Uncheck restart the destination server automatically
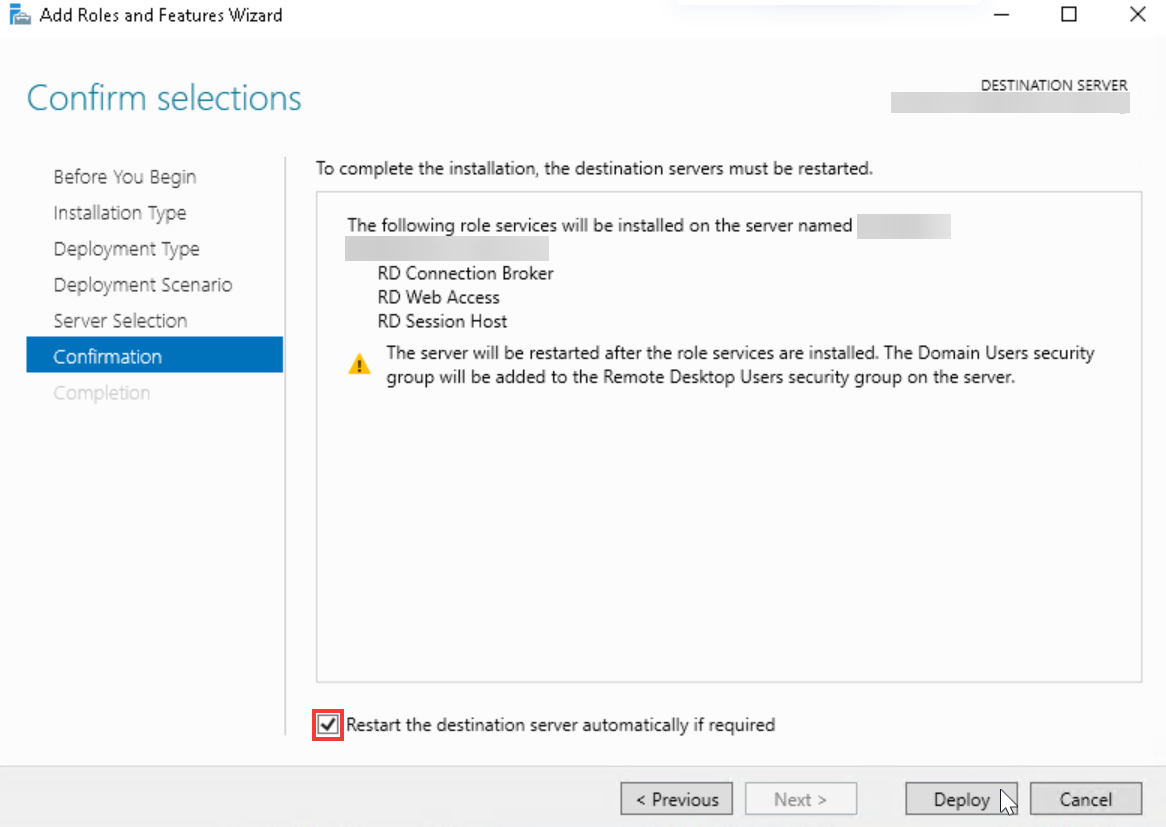Image resolution: width=1166 pixels, height=827 pixels. [327, 724]
